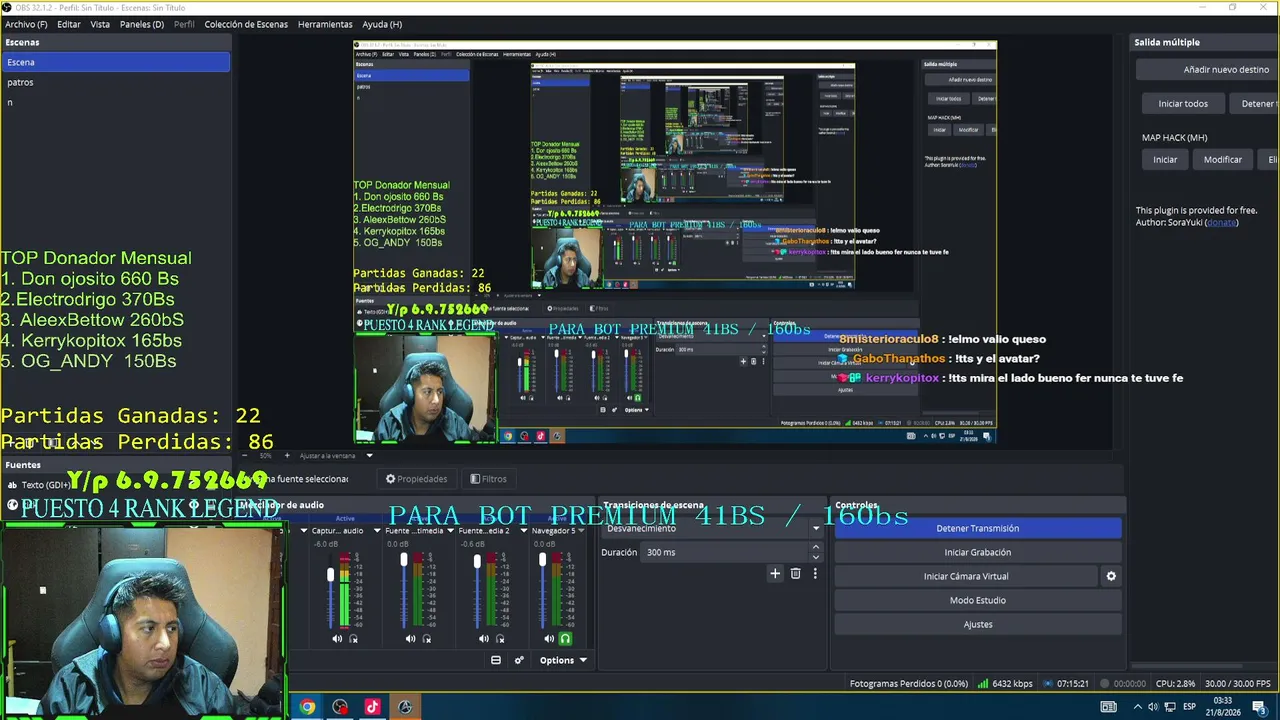Open Filtros for the selected source

pos(488,479)
